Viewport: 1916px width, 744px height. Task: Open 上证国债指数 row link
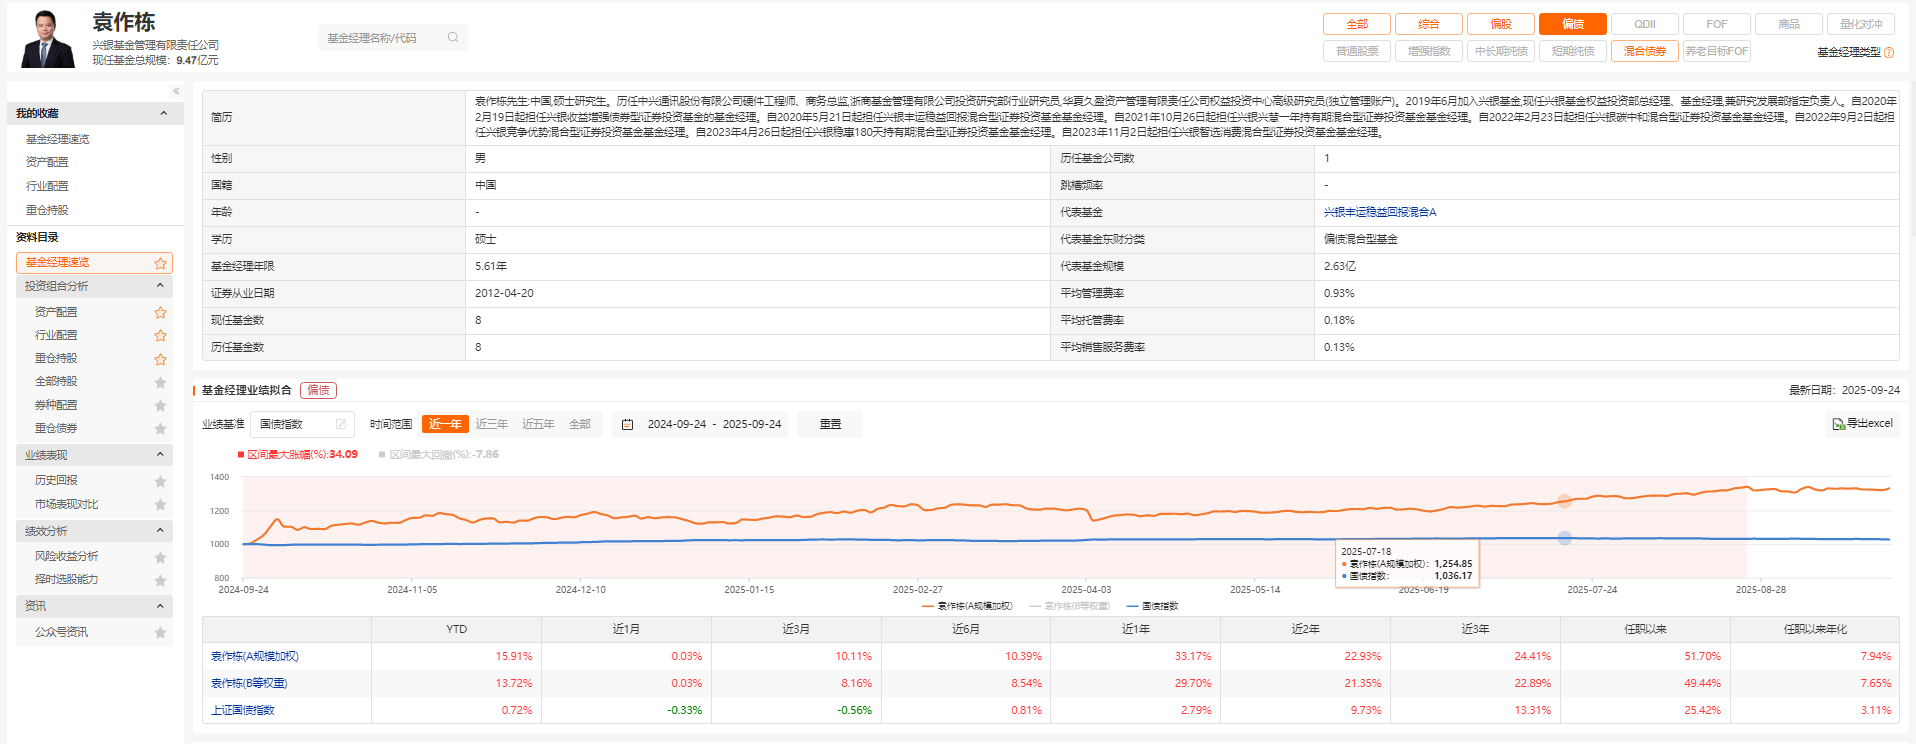tap(243, 710)
